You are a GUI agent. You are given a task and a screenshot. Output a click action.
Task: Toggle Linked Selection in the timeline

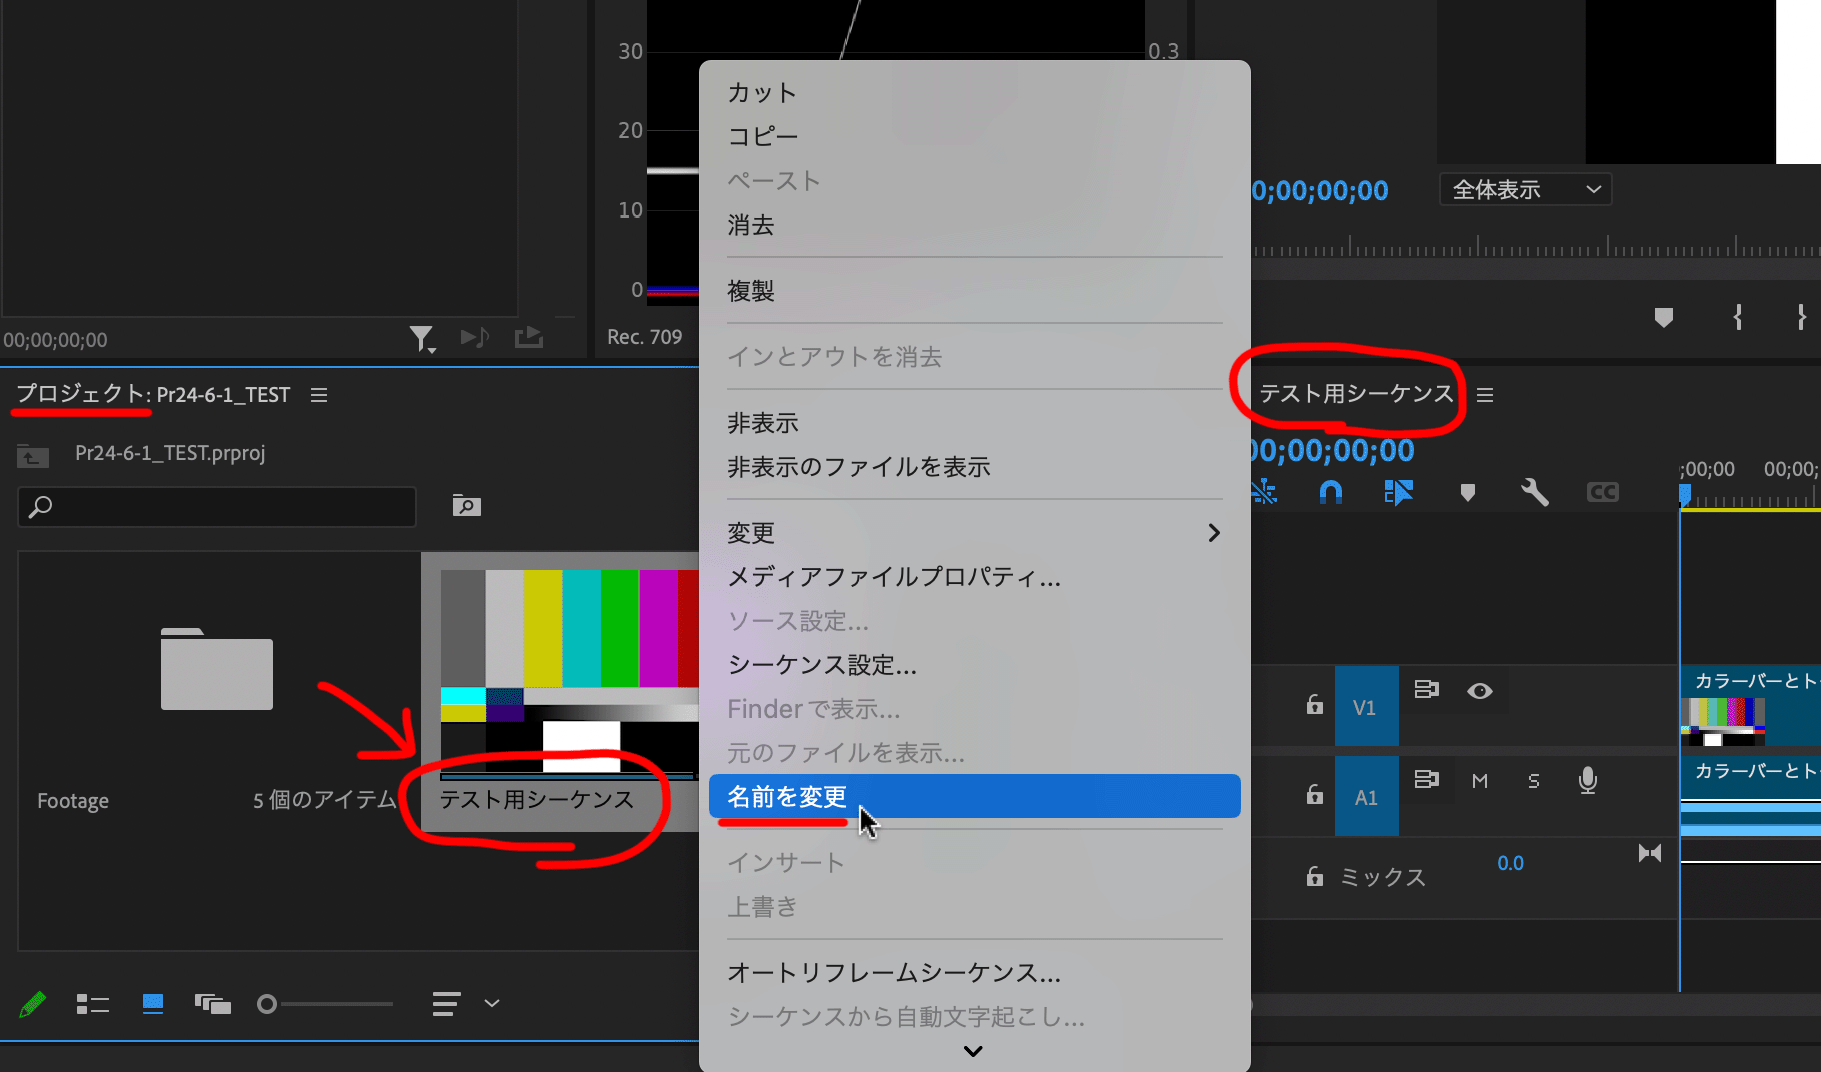1265,491
